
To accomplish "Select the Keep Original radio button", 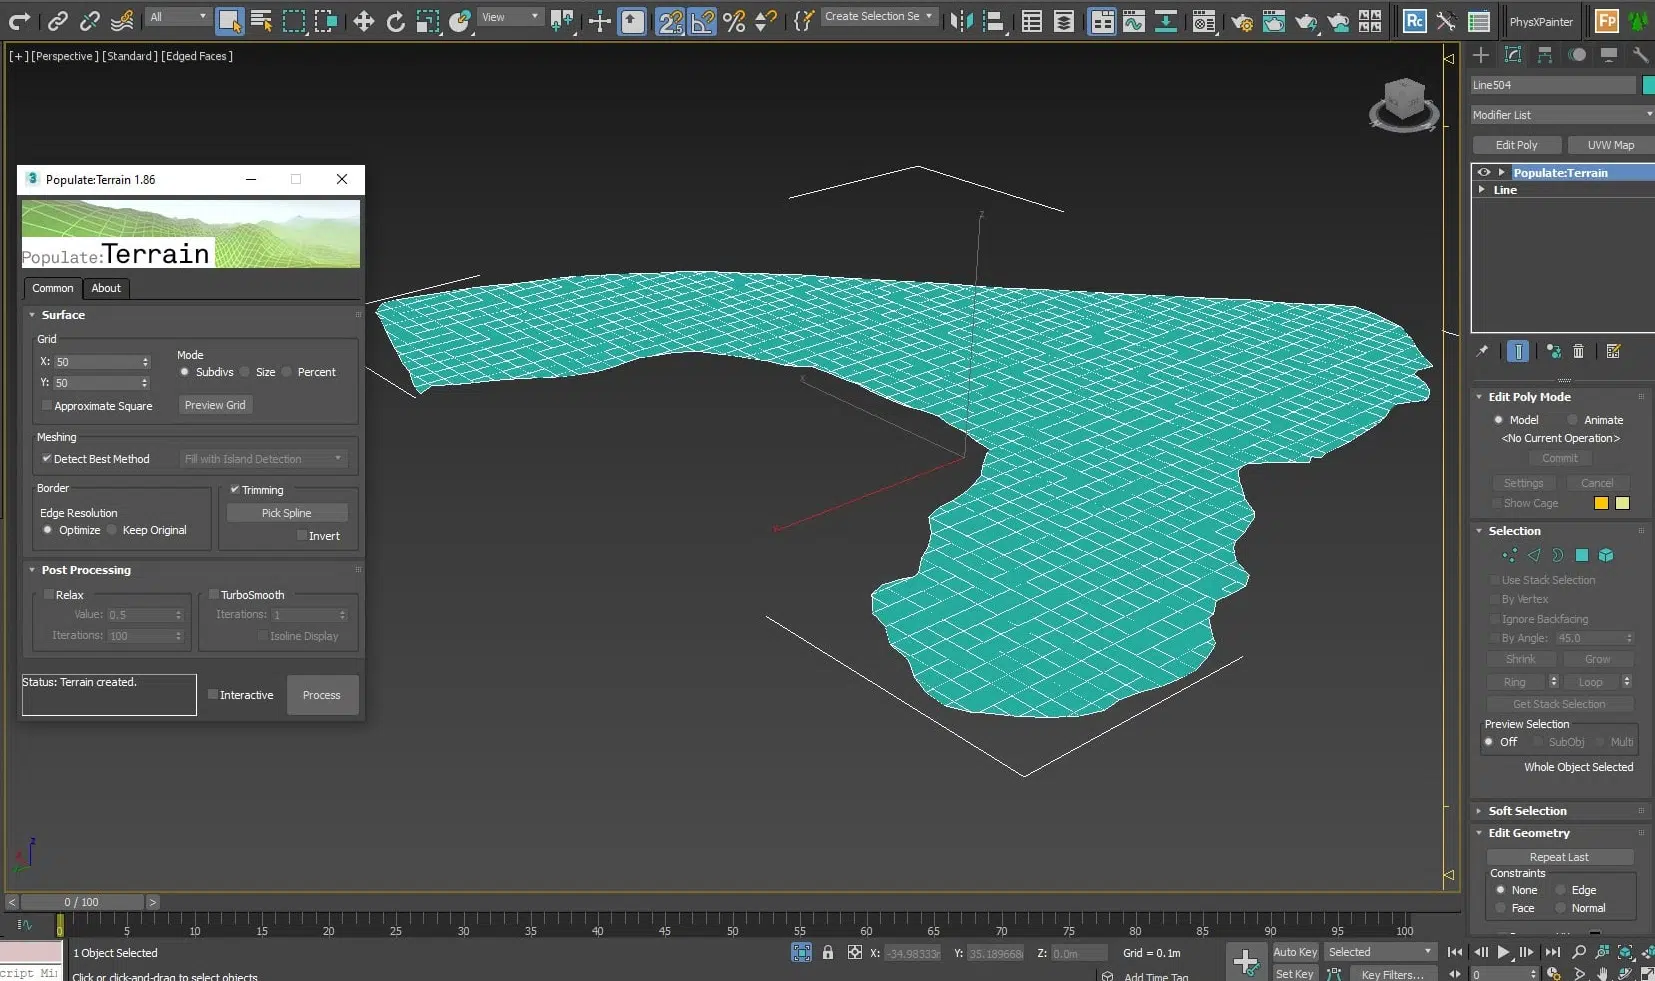I will click(x=113, y=530).
